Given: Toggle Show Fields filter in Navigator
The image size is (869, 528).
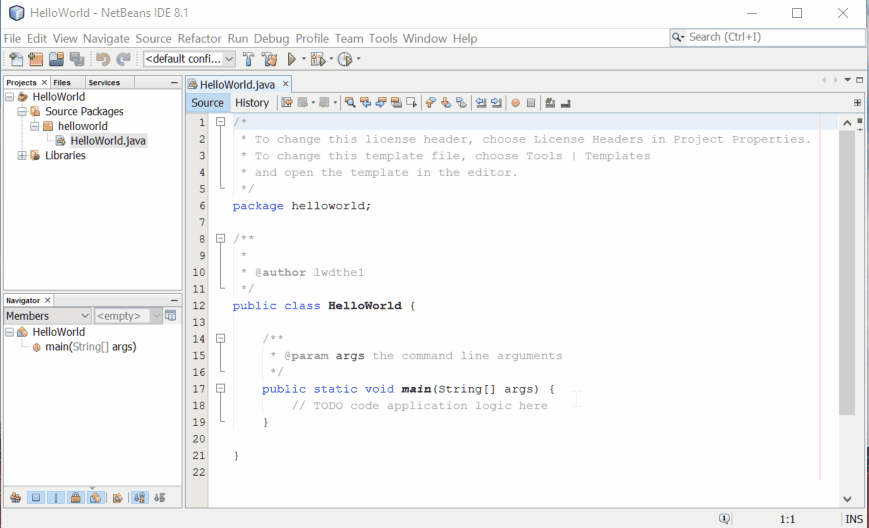Looking at the screenshot, I should [36, 498].
